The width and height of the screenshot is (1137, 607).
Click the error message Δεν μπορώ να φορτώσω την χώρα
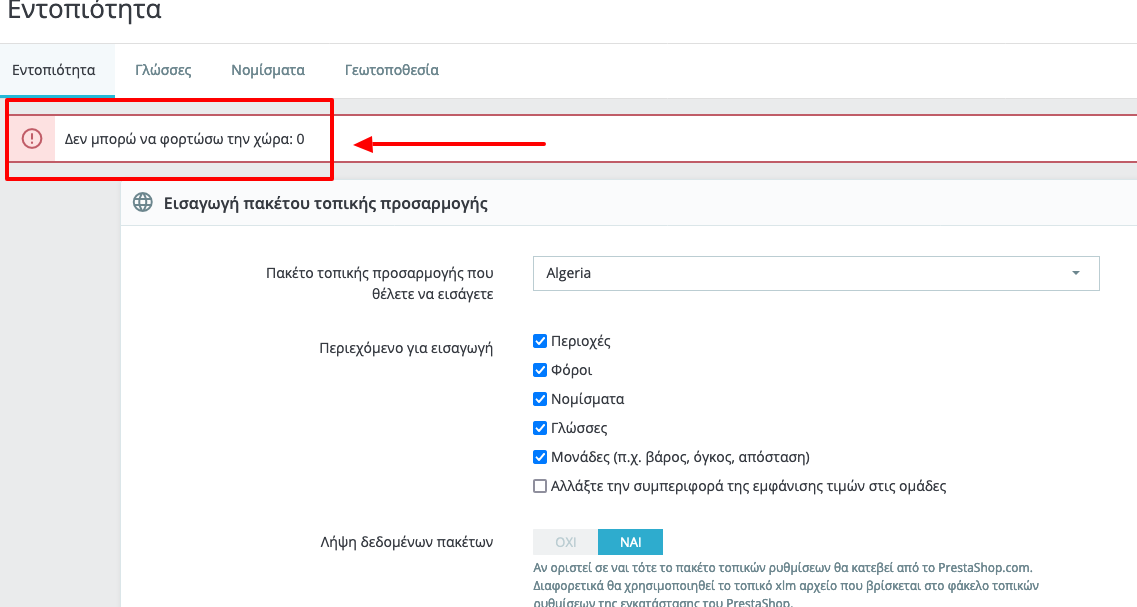184,139
